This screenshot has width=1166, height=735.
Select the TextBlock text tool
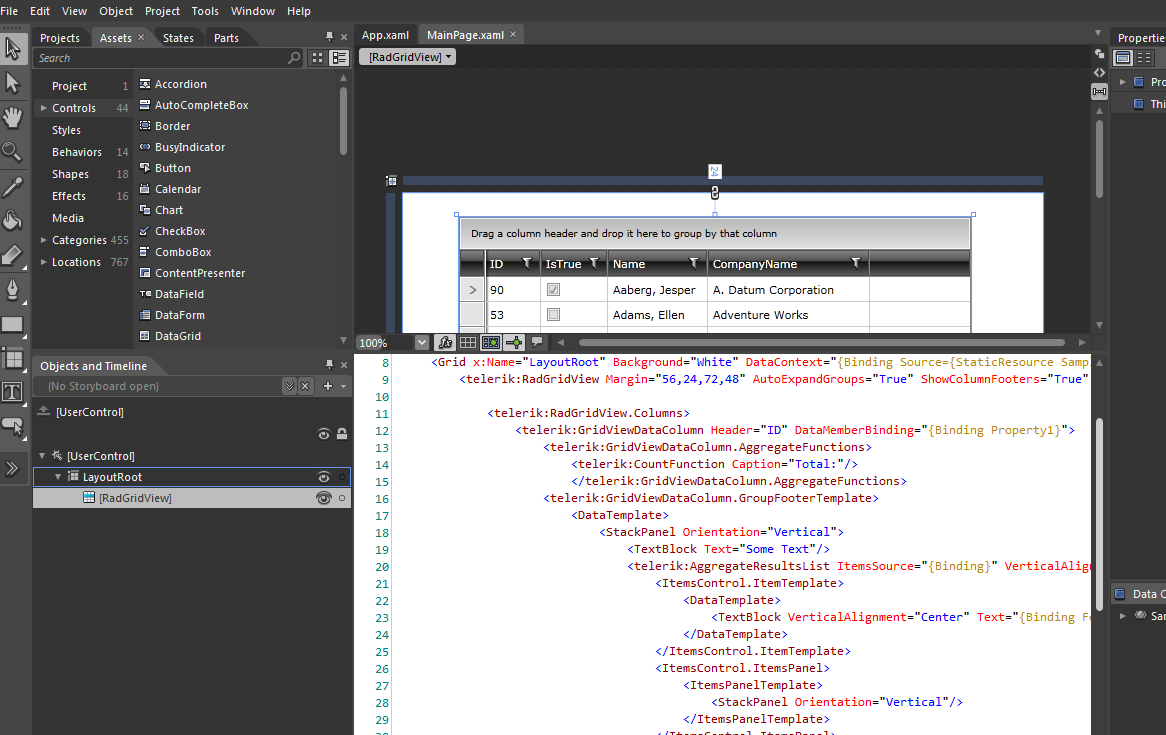pyautogui.click(x=13, y=392)
